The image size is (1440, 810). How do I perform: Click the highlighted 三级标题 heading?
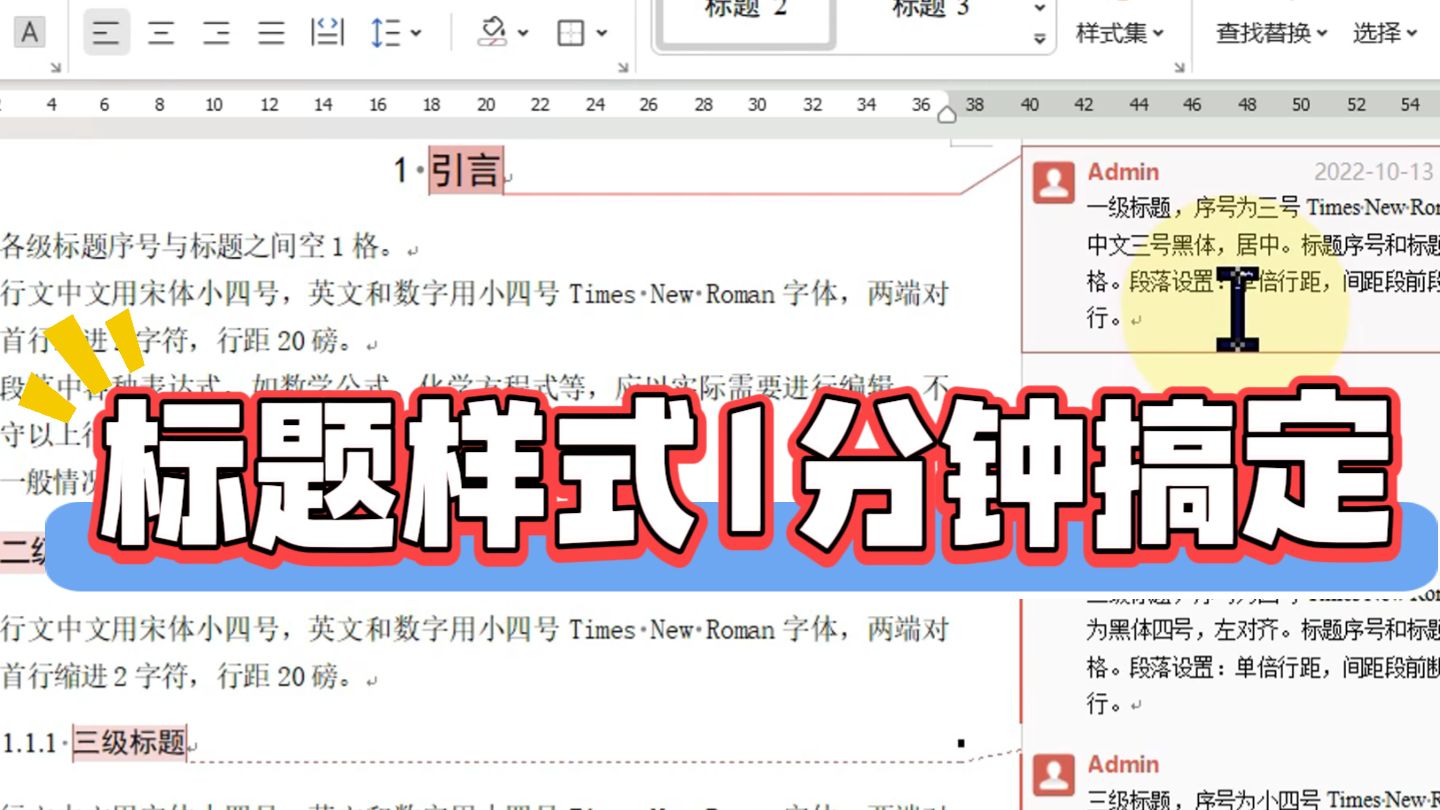pos(130,742)
